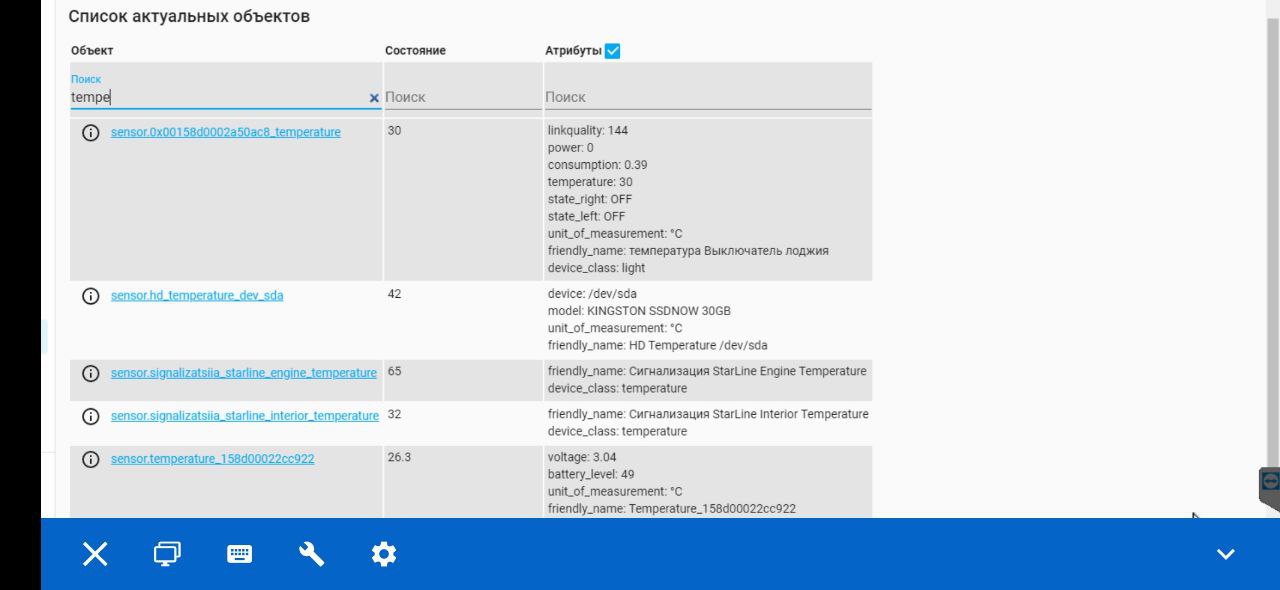Uncheck the Атрибуты checkbox
Image resolution: width=1280 pixels, height=590 pixels.
tap(613, 51)
